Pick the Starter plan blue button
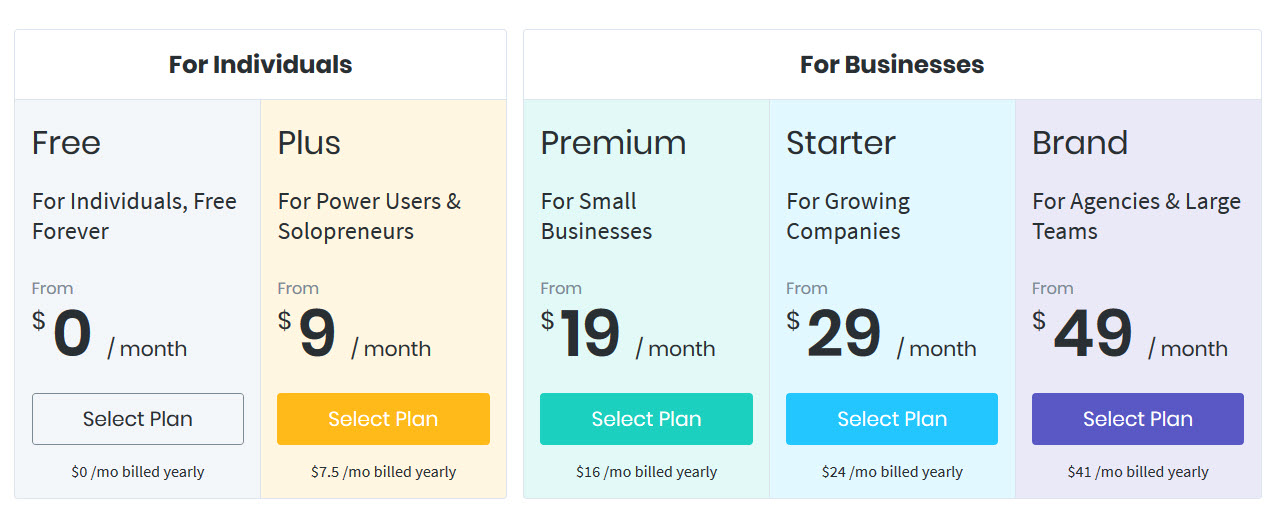1285x528 pixels. [892, 419]
